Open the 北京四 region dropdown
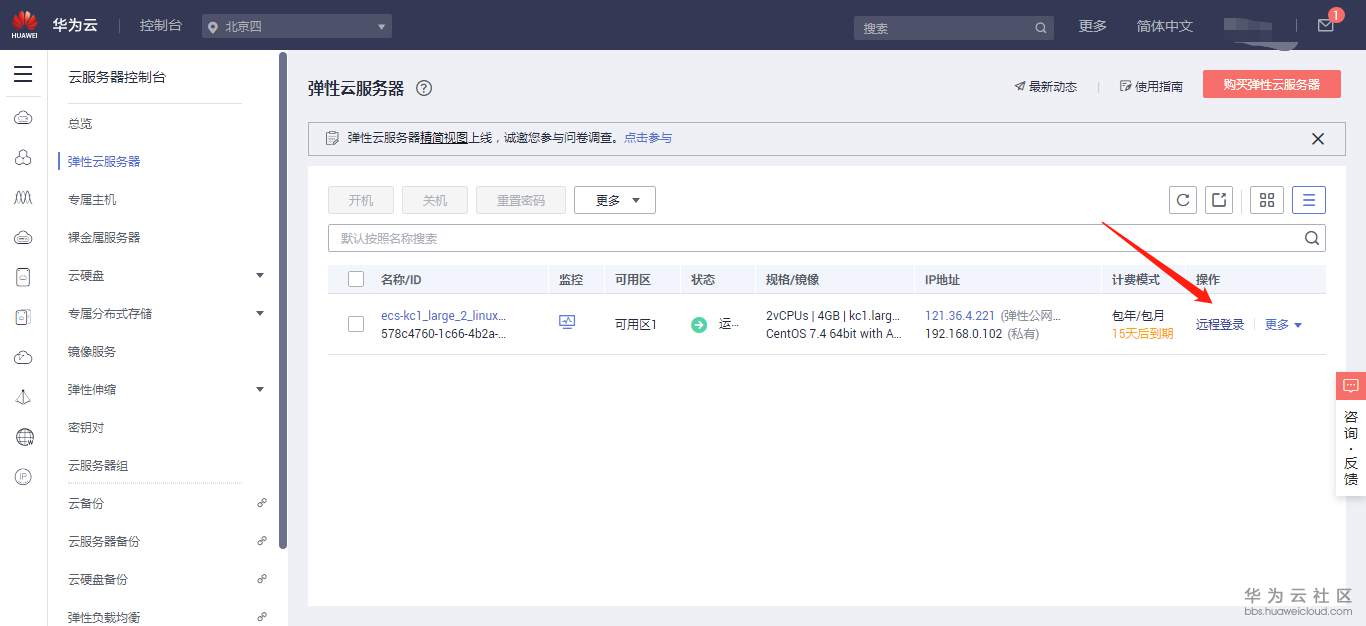The image size is (1366, 626). pos(297,27)
